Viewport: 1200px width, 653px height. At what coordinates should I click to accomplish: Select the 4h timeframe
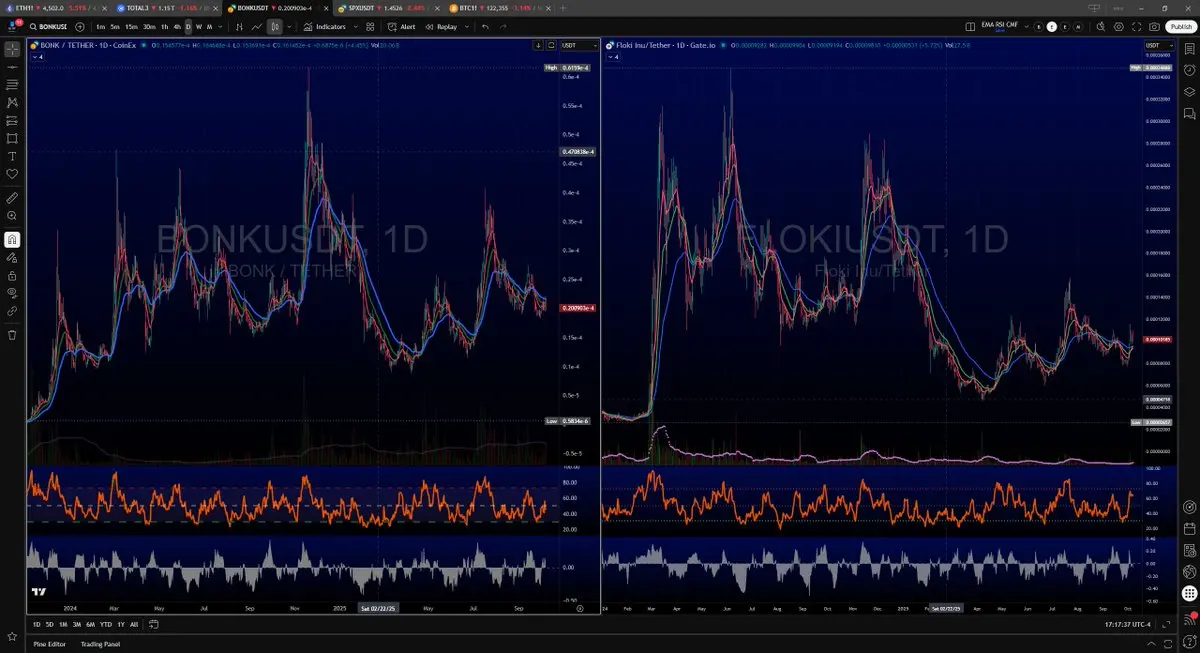[177, 26]
